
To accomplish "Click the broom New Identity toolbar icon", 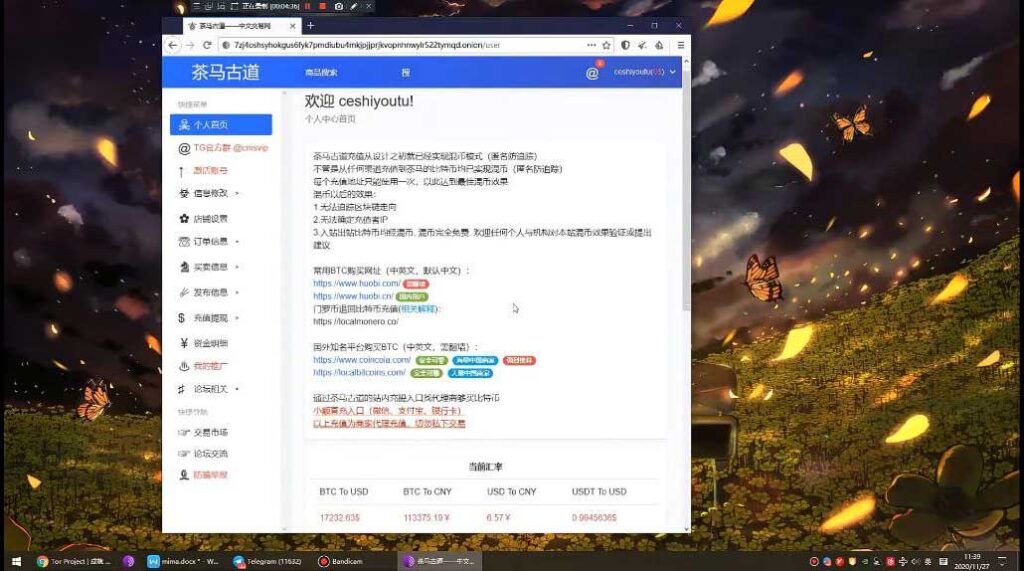I will (x=642, y=45).
